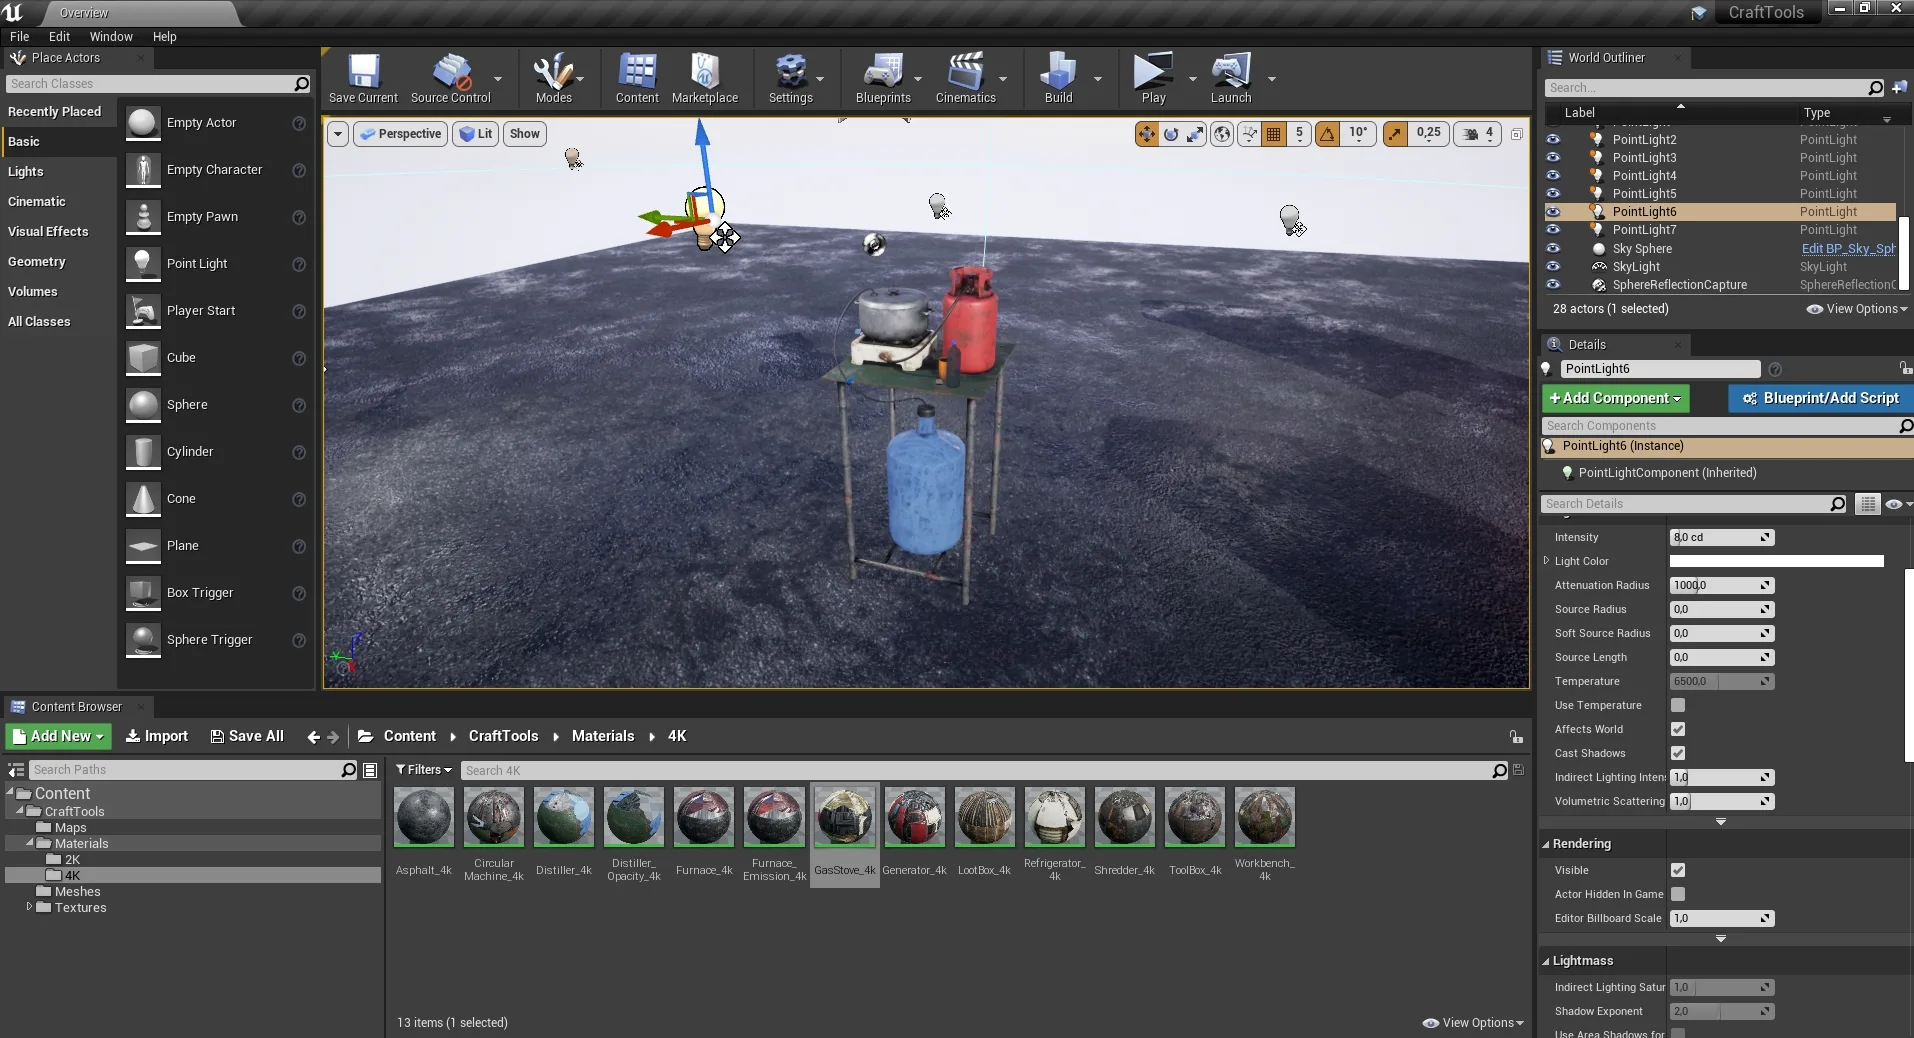
Task: Uncheck the Affects World checkbox
Action: (x=1678, y=729)
